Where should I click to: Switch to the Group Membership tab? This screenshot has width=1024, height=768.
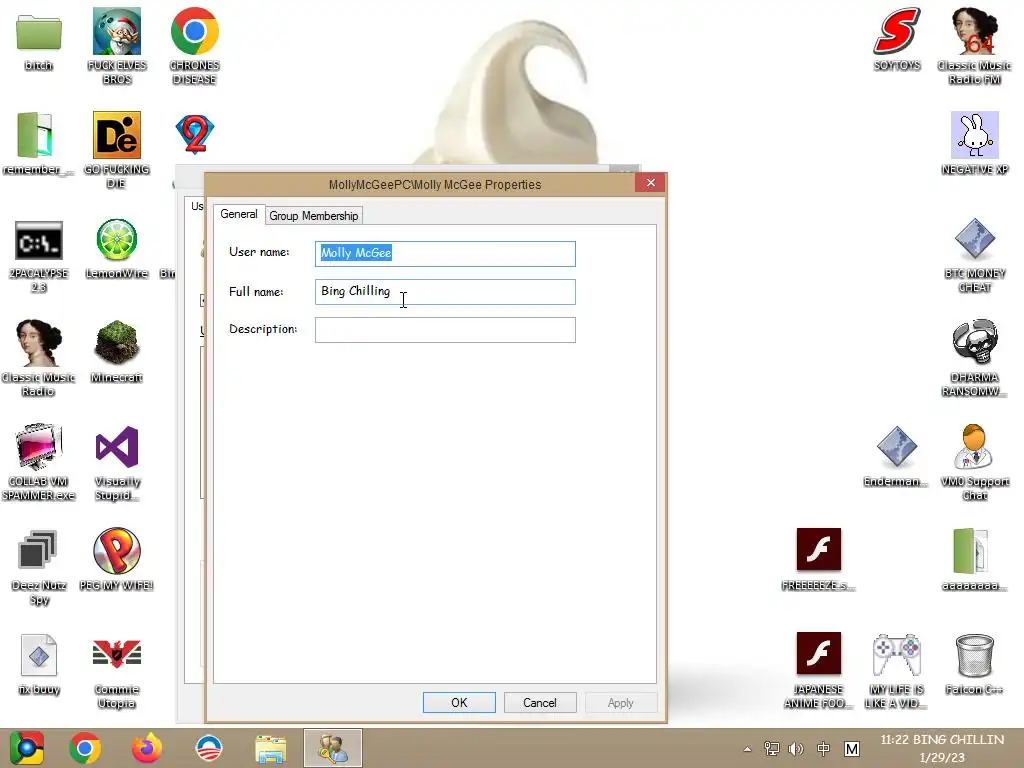[x=313, y=216]
